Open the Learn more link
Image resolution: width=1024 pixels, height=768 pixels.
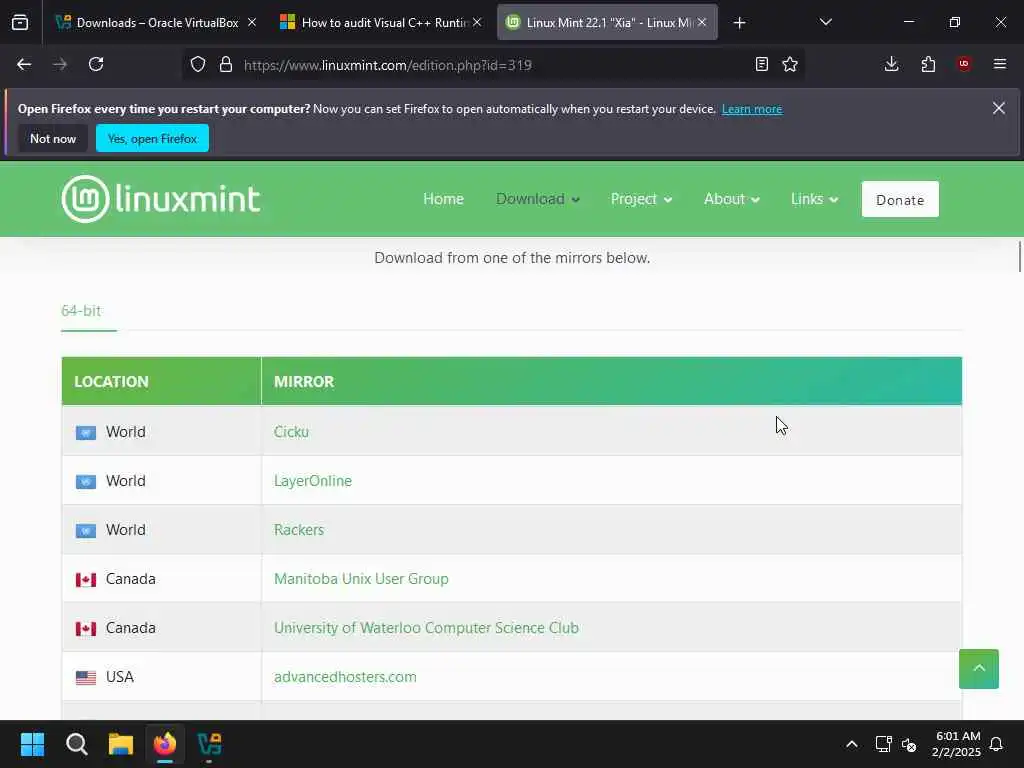click(752, 109)
